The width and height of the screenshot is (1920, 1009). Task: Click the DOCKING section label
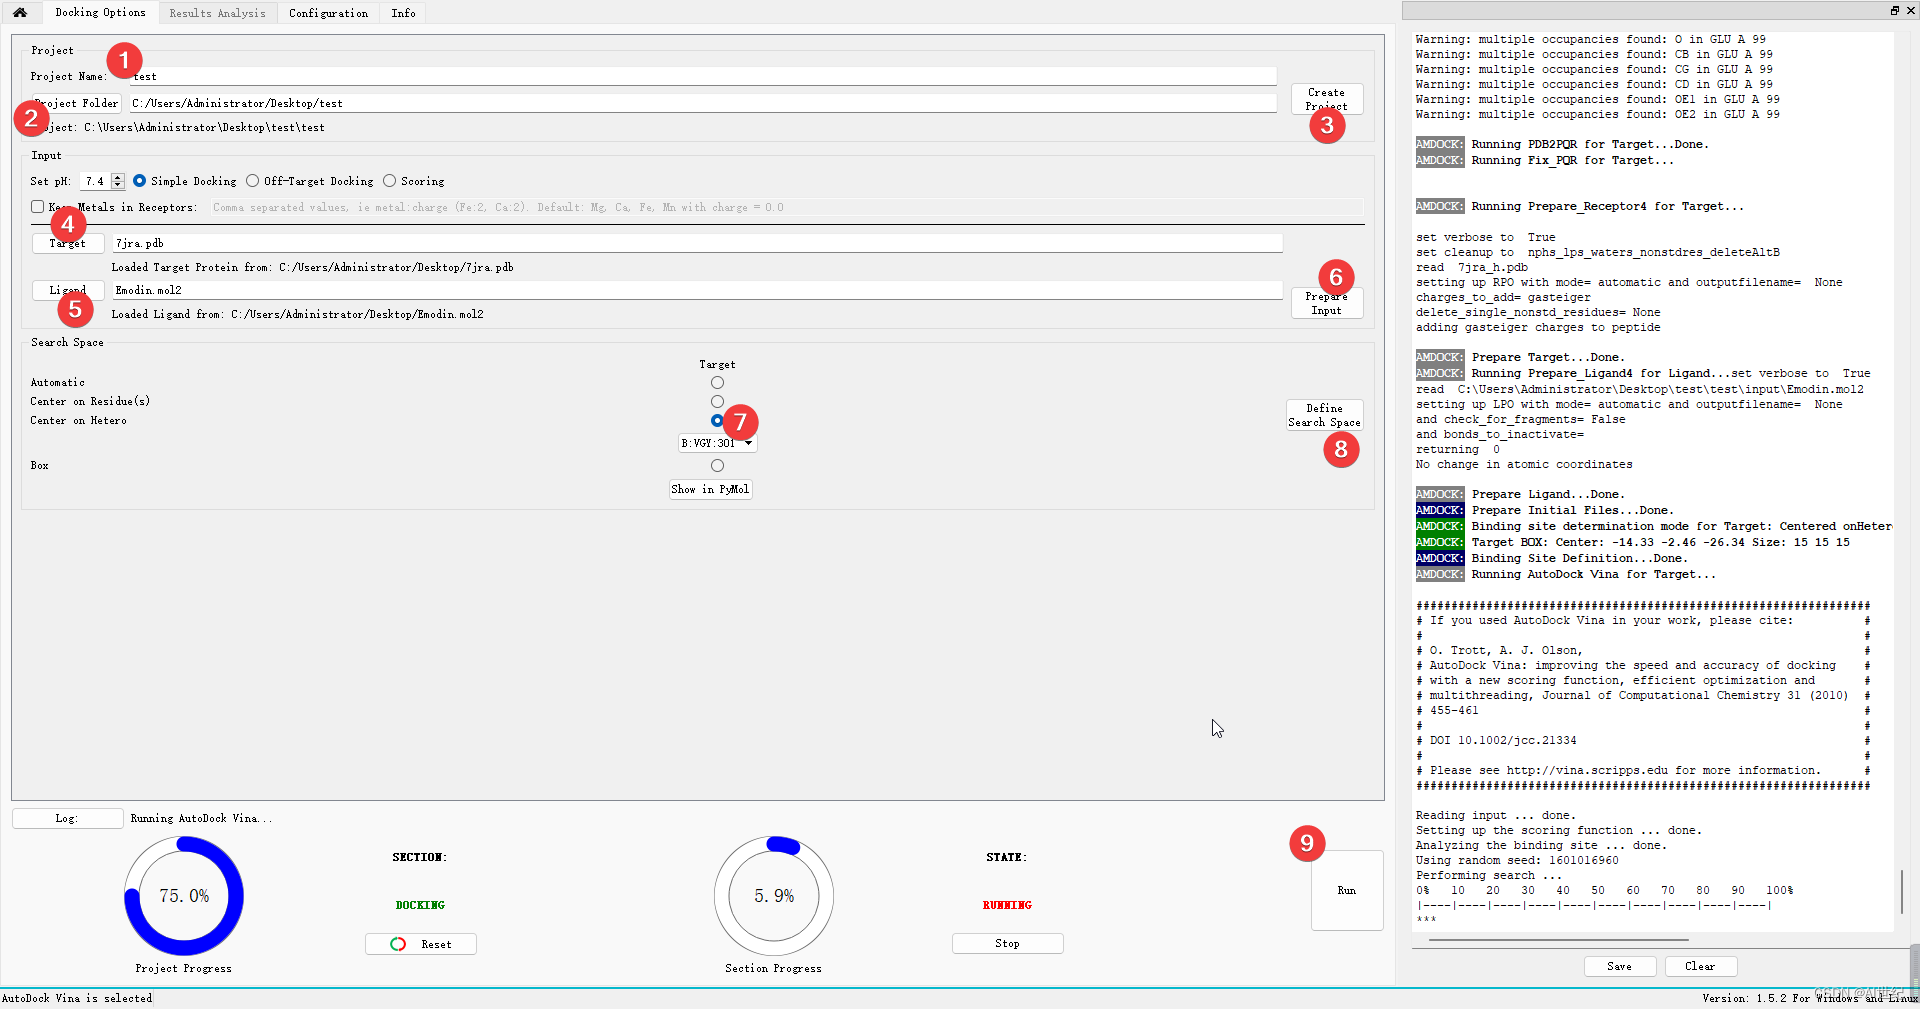(x=420, y=905)
